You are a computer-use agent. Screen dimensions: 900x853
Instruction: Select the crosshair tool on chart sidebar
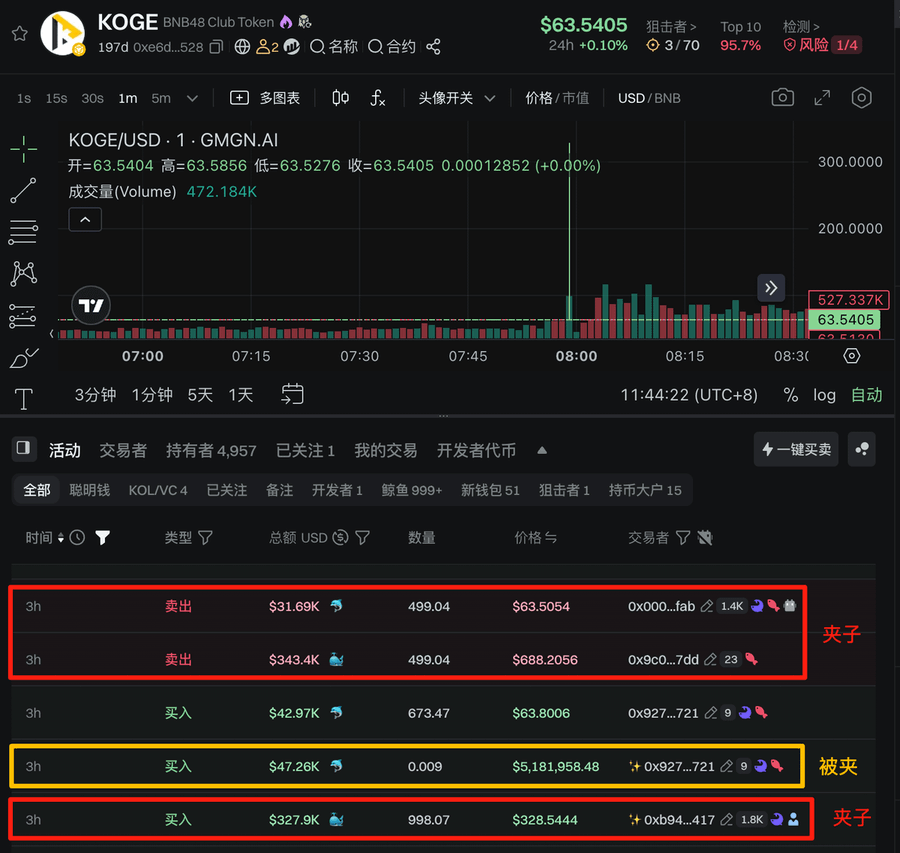pos(24,147)
